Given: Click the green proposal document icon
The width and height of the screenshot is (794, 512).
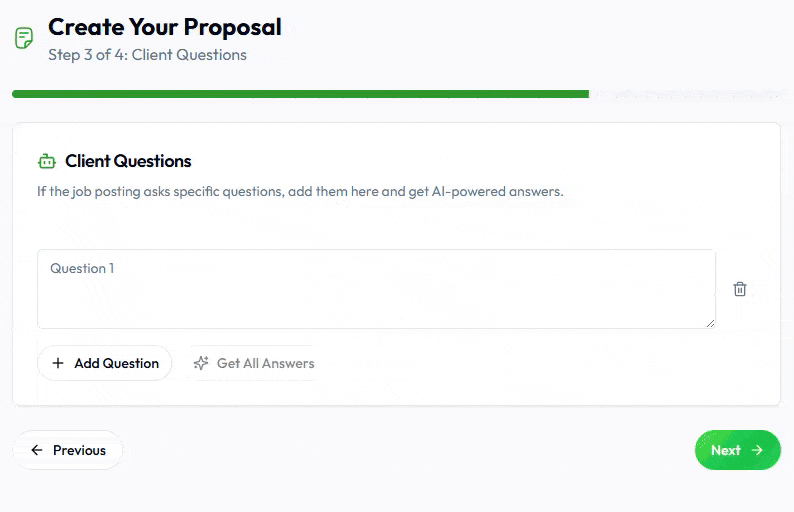Looking at the screenshot, I should (x=23, y=39).
